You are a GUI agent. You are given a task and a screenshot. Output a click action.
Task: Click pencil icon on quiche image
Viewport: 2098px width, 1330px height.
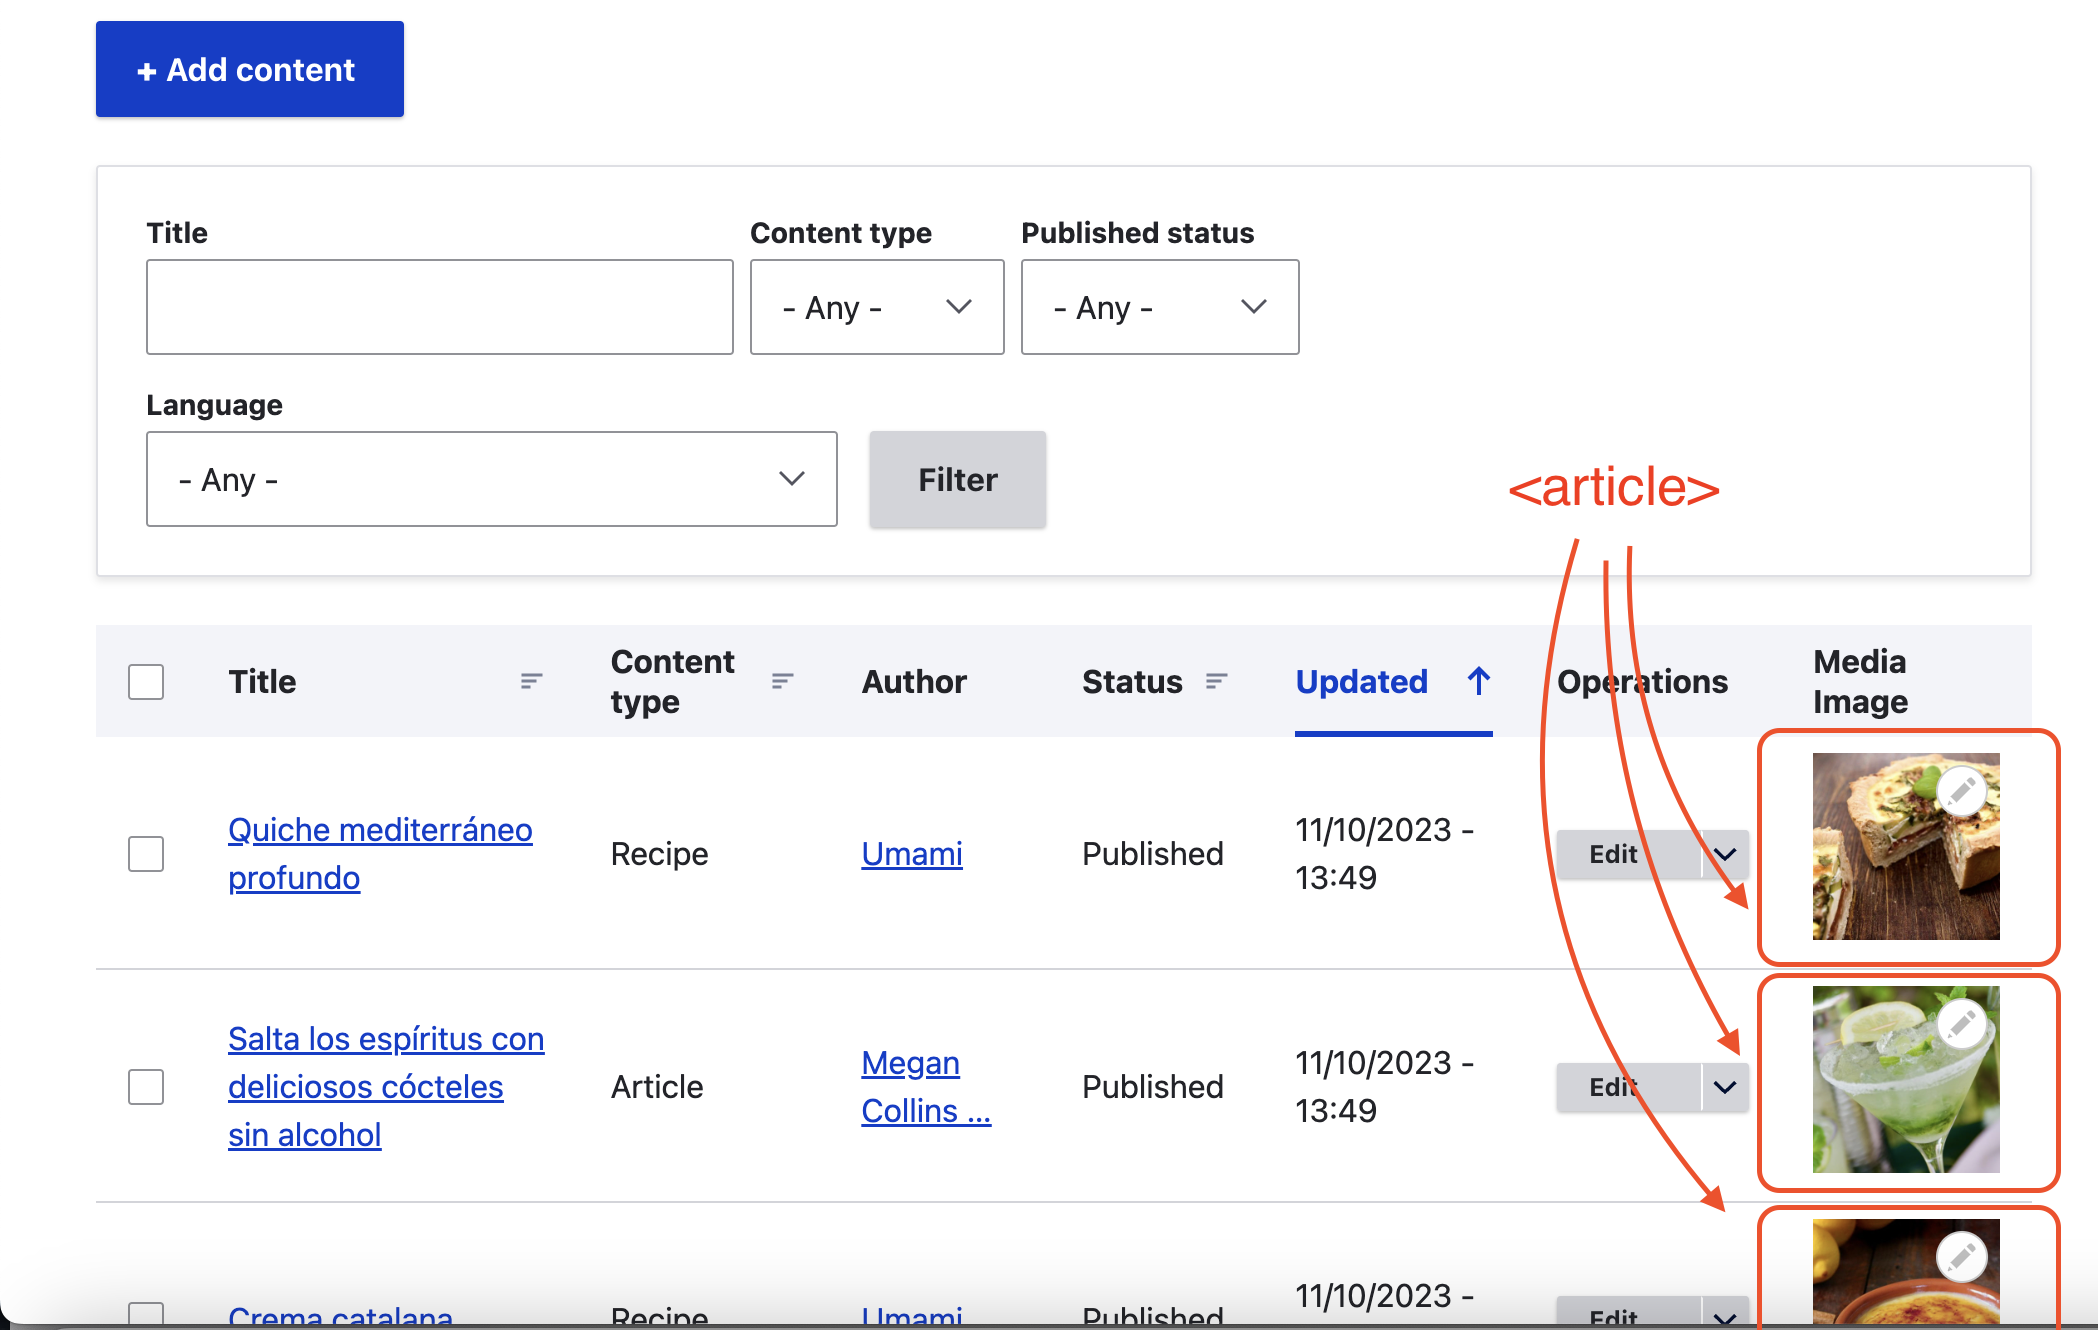(1961, 791)
